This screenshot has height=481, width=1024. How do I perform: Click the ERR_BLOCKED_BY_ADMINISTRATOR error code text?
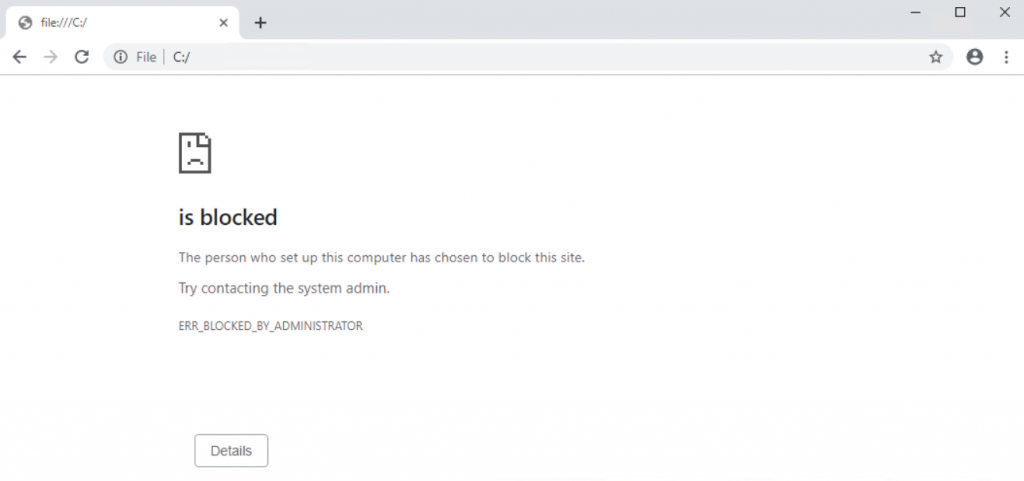pyautogui.click(x=270, y=326)
